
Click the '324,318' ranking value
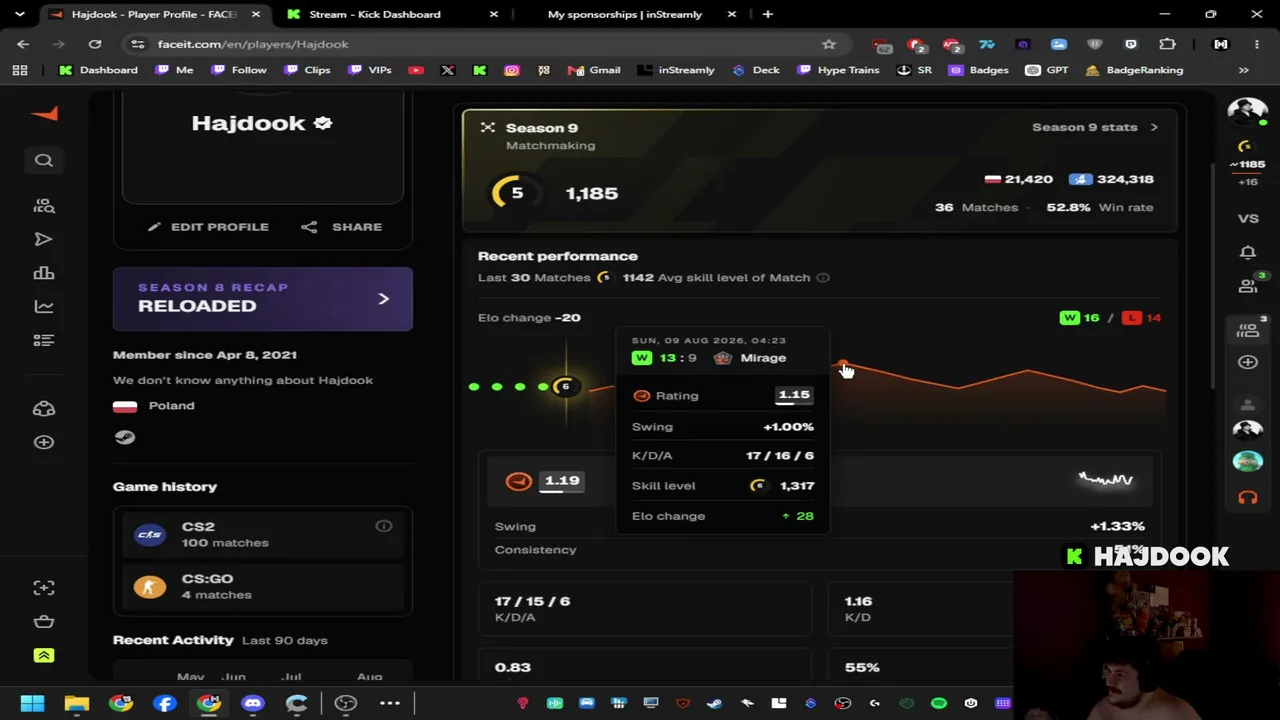click(1125, 179)
